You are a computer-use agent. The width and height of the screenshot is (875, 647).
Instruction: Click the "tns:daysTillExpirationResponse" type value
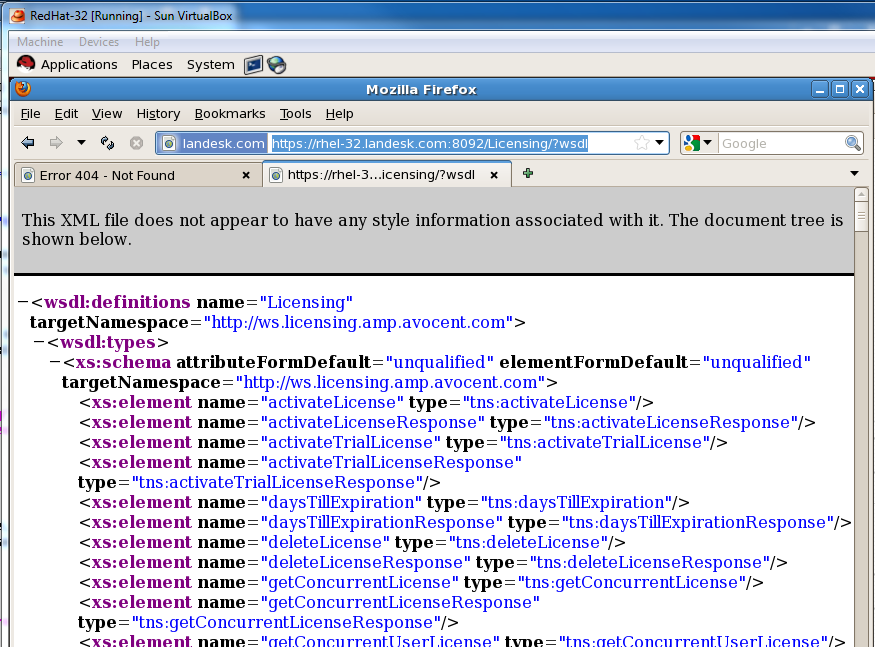coord(698,523)
